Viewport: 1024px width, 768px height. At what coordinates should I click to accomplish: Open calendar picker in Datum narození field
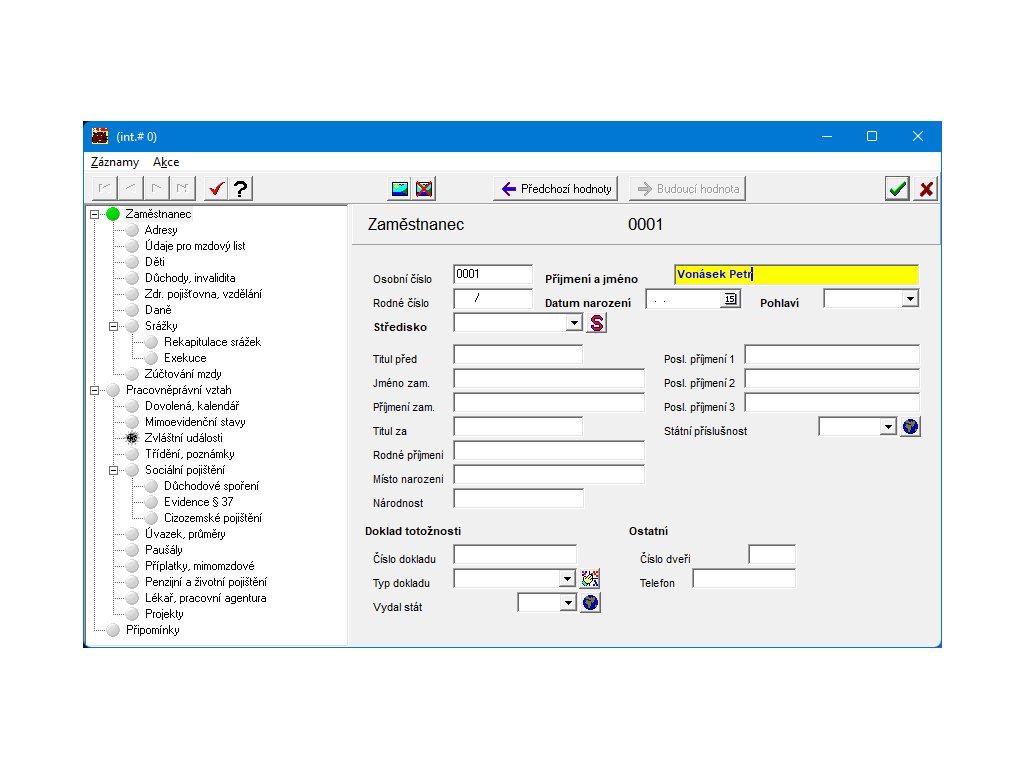click(730, 299)
